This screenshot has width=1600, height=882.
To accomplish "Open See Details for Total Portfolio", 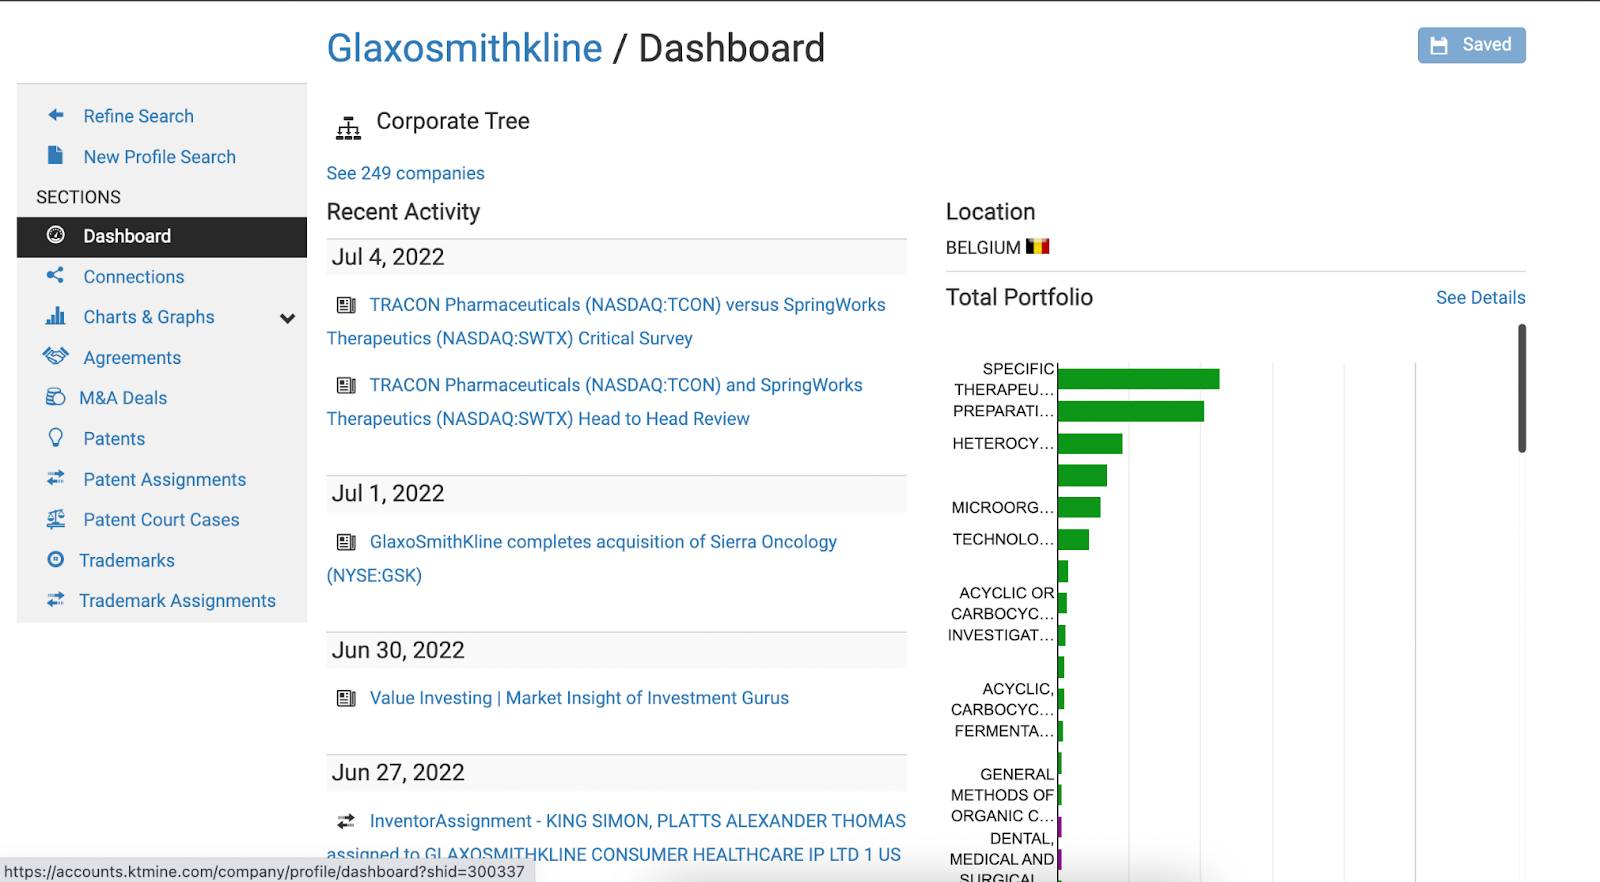I will pyautogui.click(x=1480, y=298).
